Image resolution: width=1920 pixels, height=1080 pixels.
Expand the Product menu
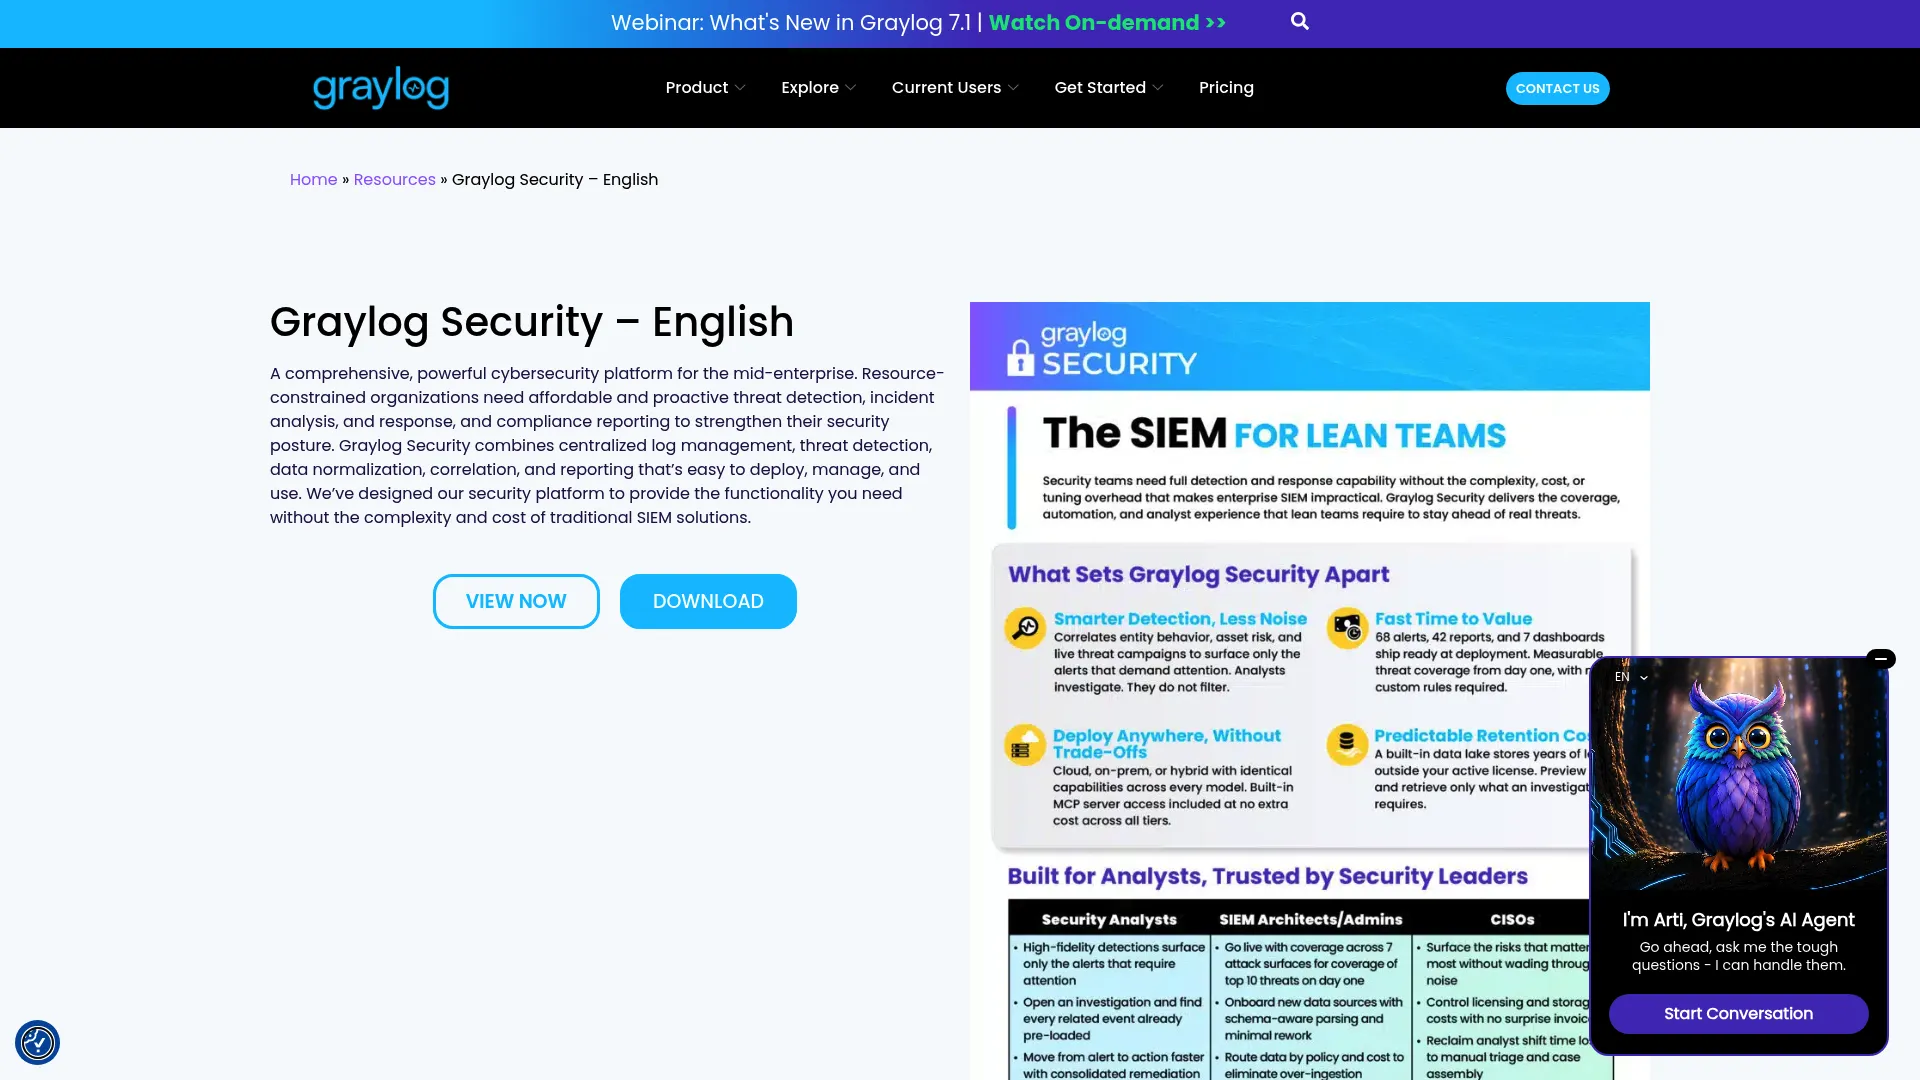tap(705, 88)
